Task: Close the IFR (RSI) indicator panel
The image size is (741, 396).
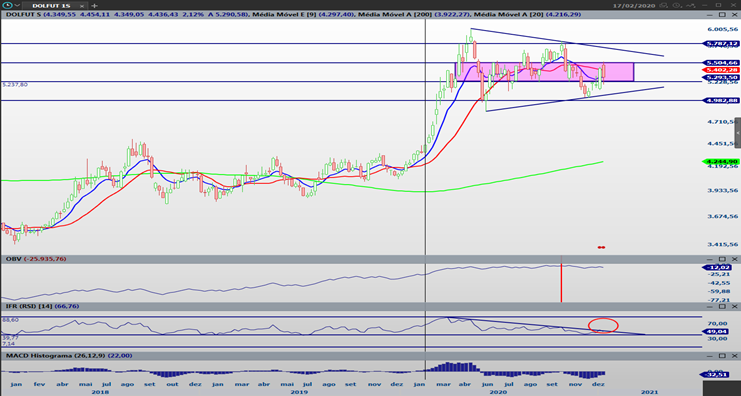Action: coord(734,307)
